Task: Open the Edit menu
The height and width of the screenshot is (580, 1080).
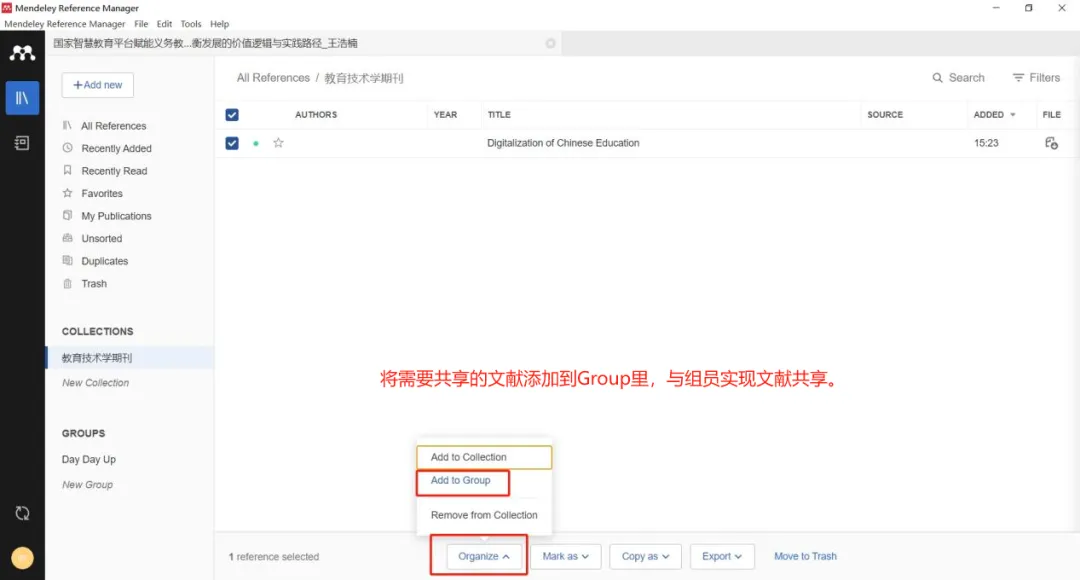Action: point(164,24)
